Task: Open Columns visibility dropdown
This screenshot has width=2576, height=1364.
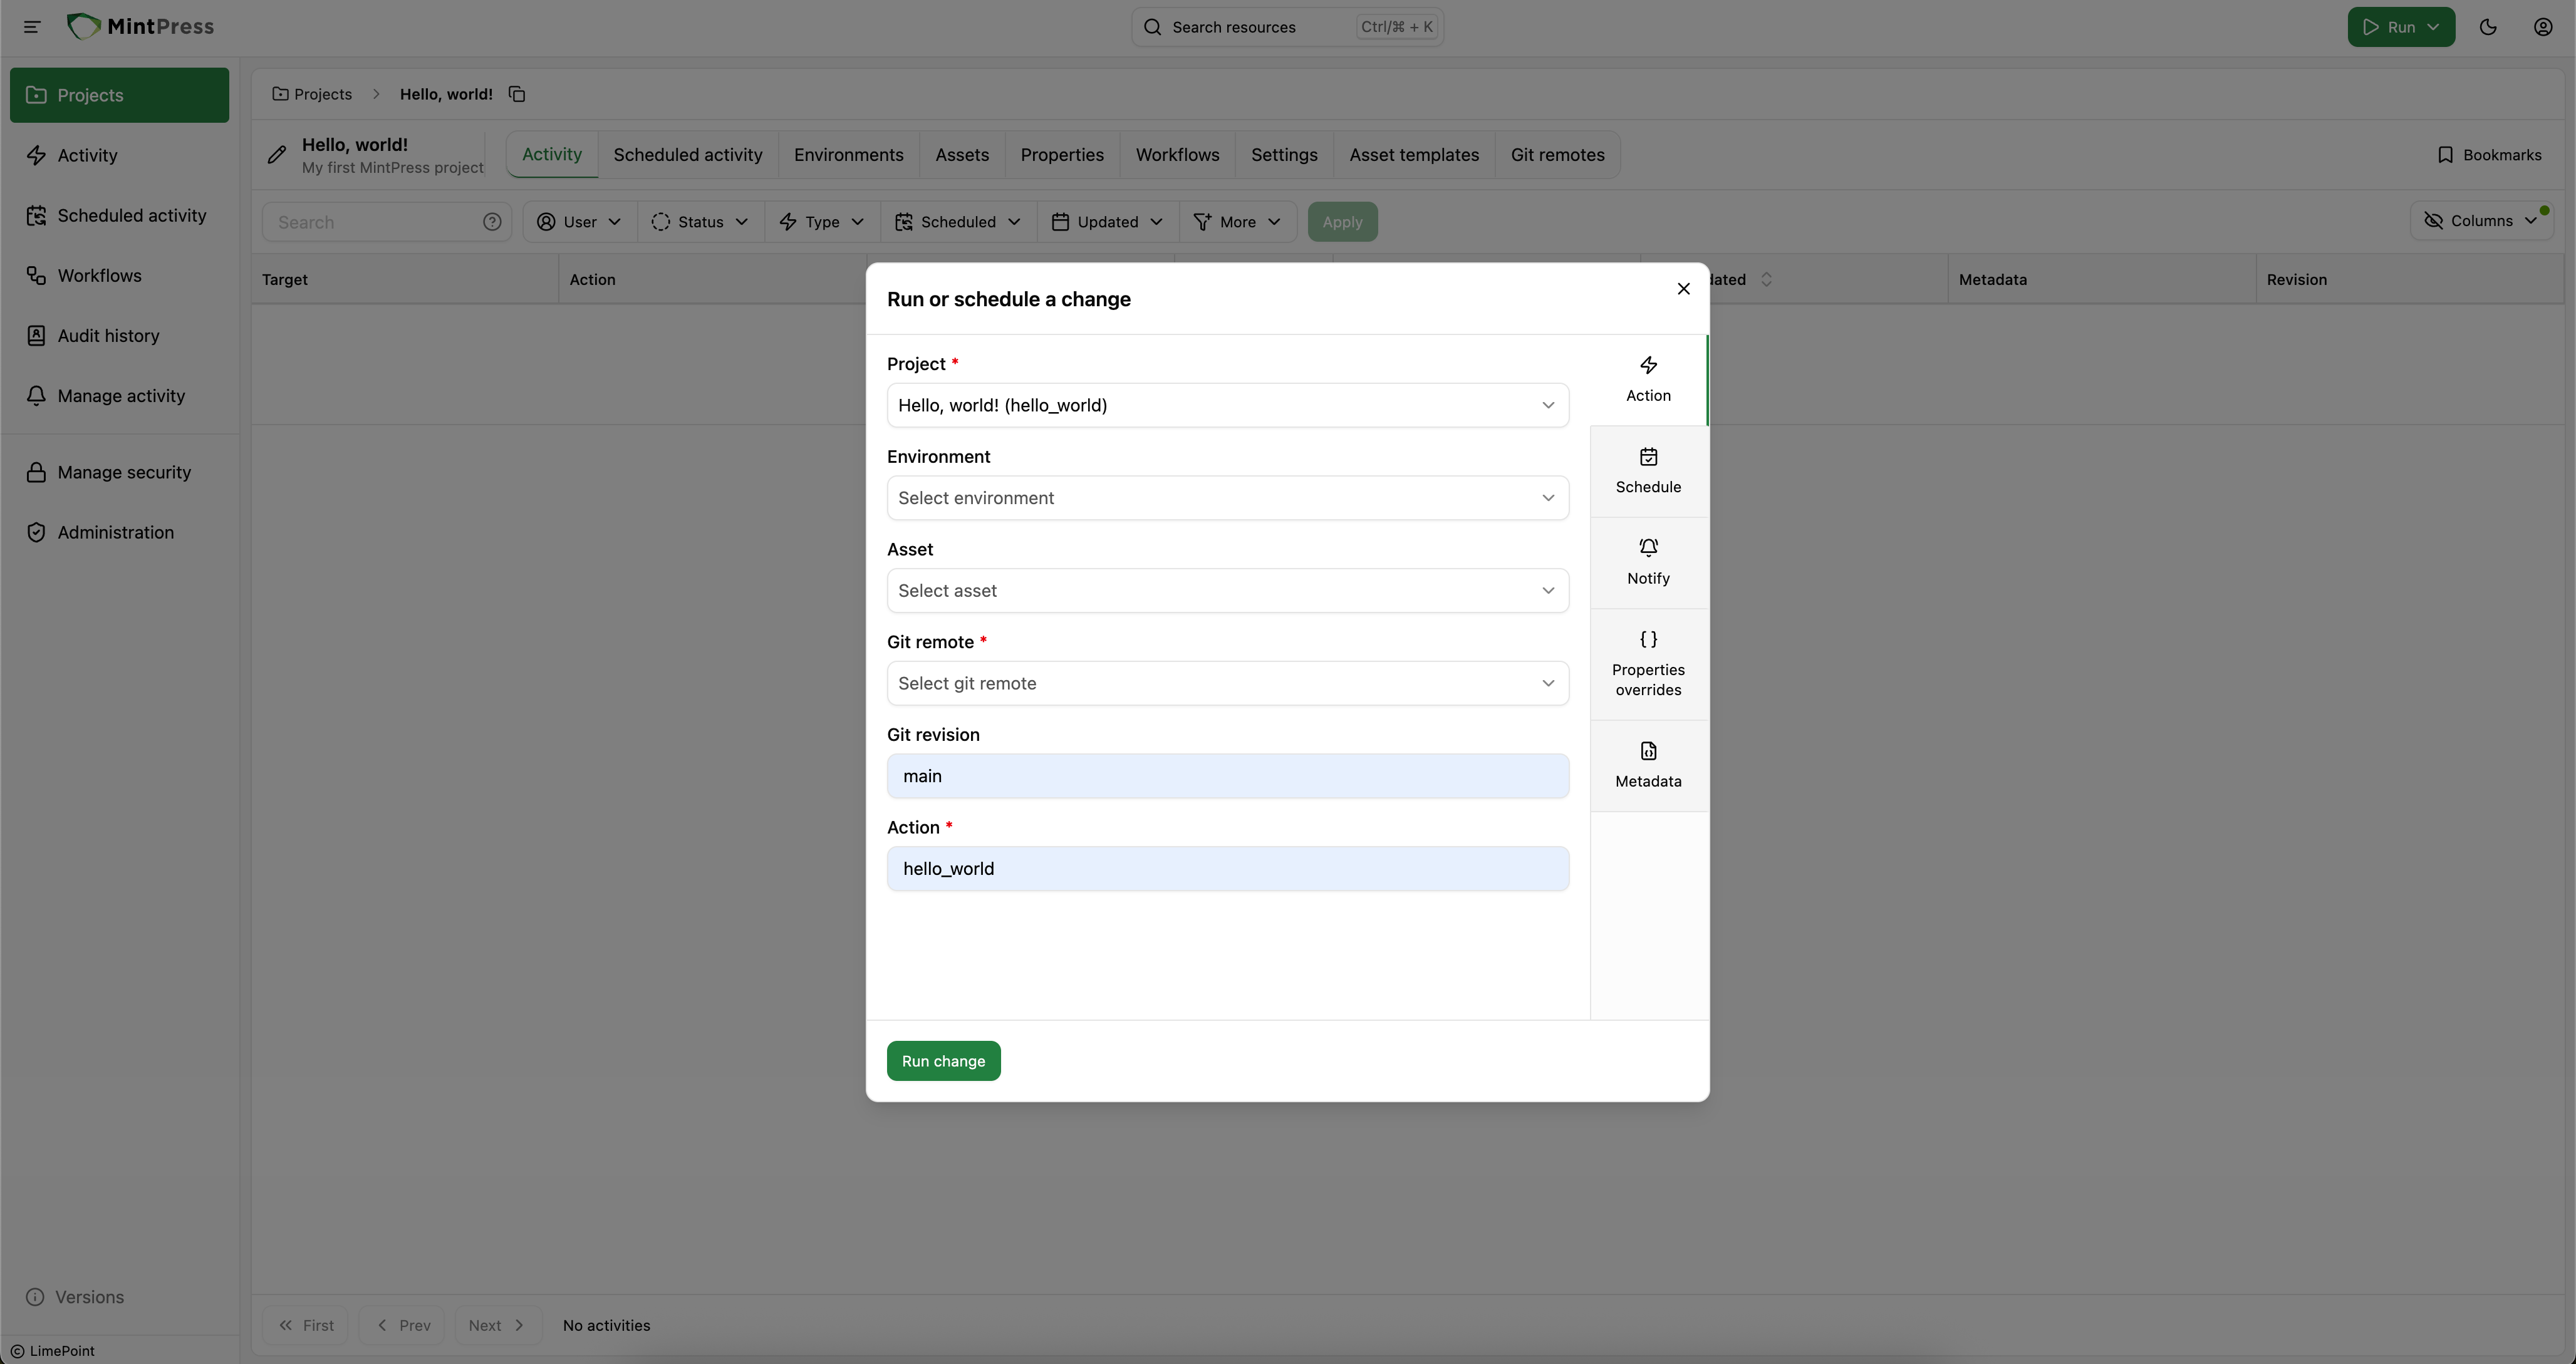Action: pyautogui.click(x=2482, y=221)
